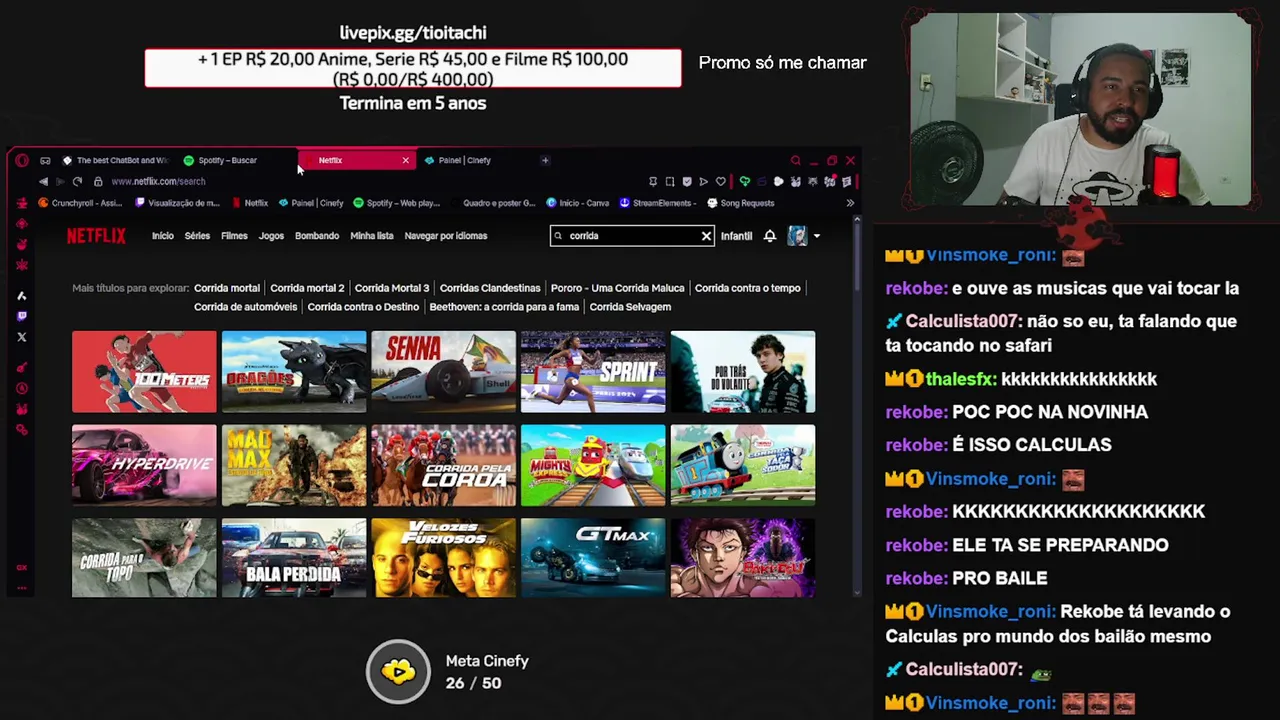Open the Jogos section on Netflix
1280x720 pixels.
click(x=271, y=236)
